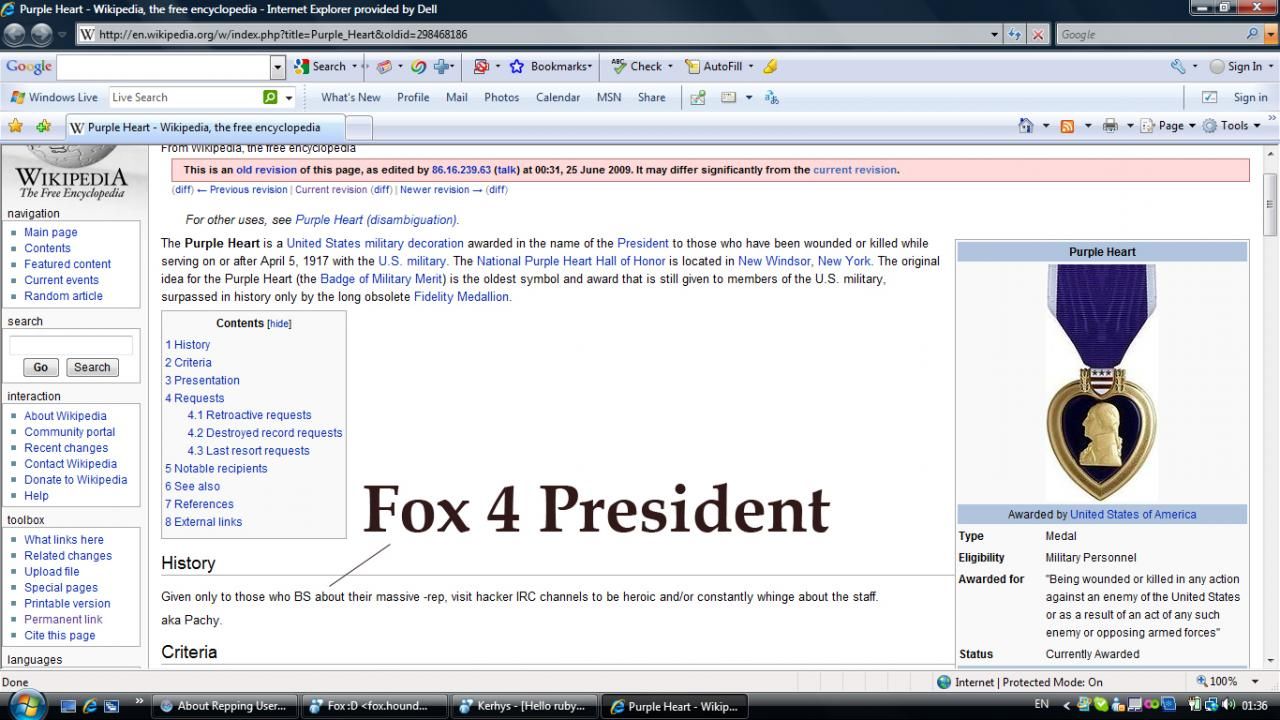Open the Windows Live Mail link

(x=457, y=97)
